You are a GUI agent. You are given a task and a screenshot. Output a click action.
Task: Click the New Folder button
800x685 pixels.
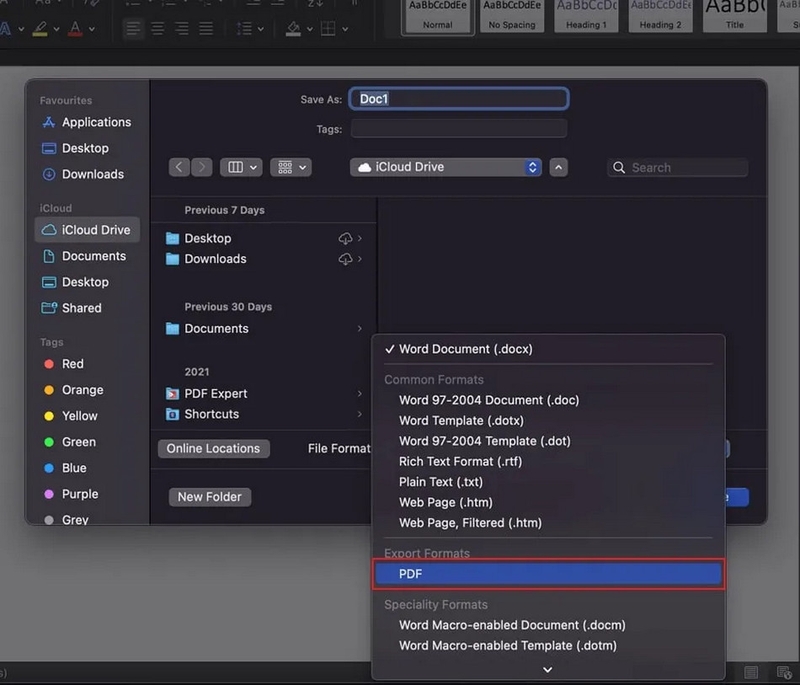(210, 497)
